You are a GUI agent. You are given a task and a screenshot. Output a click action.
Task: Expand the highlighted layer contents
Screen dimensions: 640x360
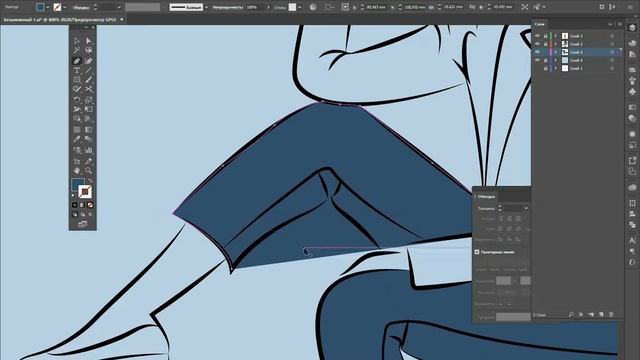(556, 52)
